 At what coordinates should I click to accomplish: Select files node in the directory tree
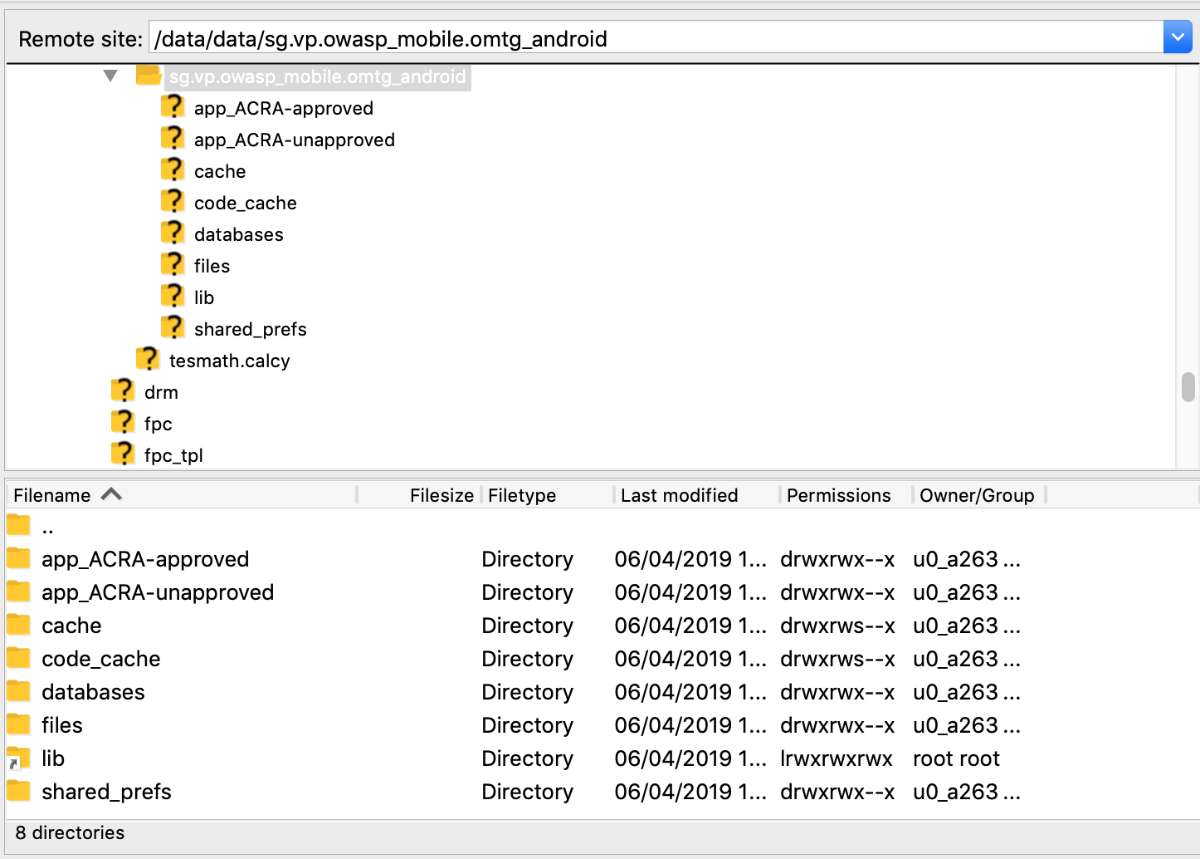click(x=212, y=266)
